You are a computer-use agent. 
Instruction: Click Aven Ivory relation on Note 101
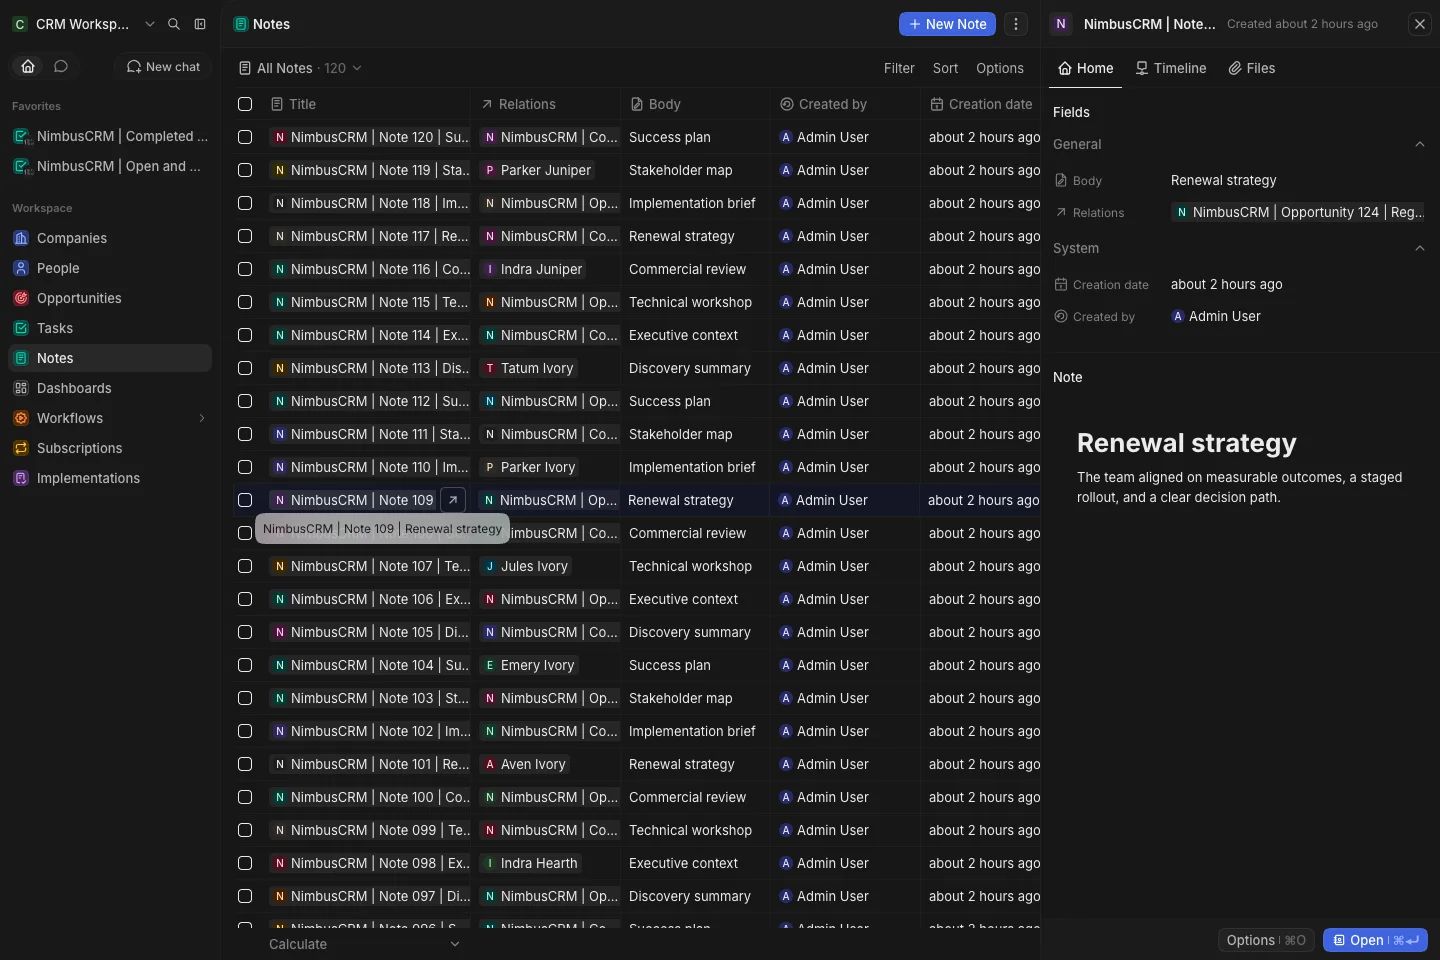click(x=526, y=764)
